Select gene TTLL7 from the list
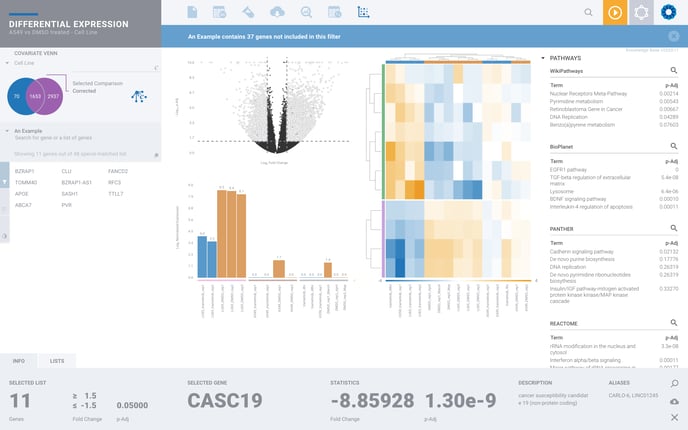688x430 pixels. click(115, 194)
